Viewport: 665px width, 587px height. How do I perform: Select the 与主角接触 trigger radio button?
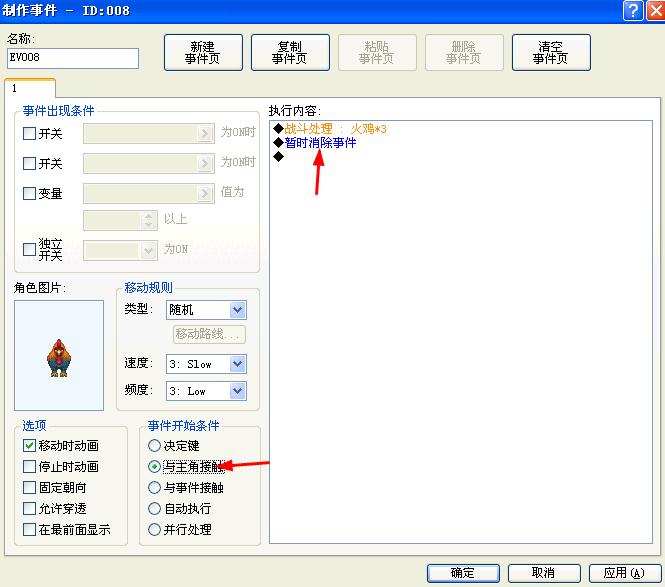154,467
